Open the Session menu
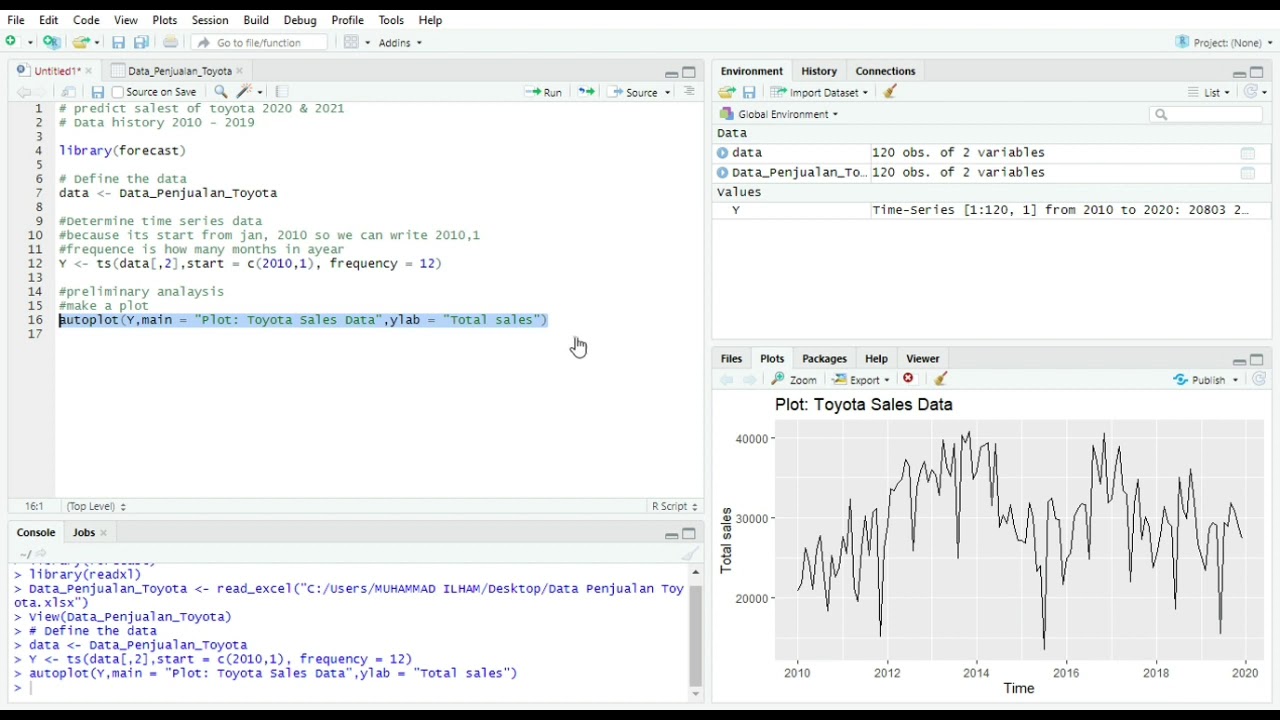This screenshot has width=1280, height=720. 210,20
